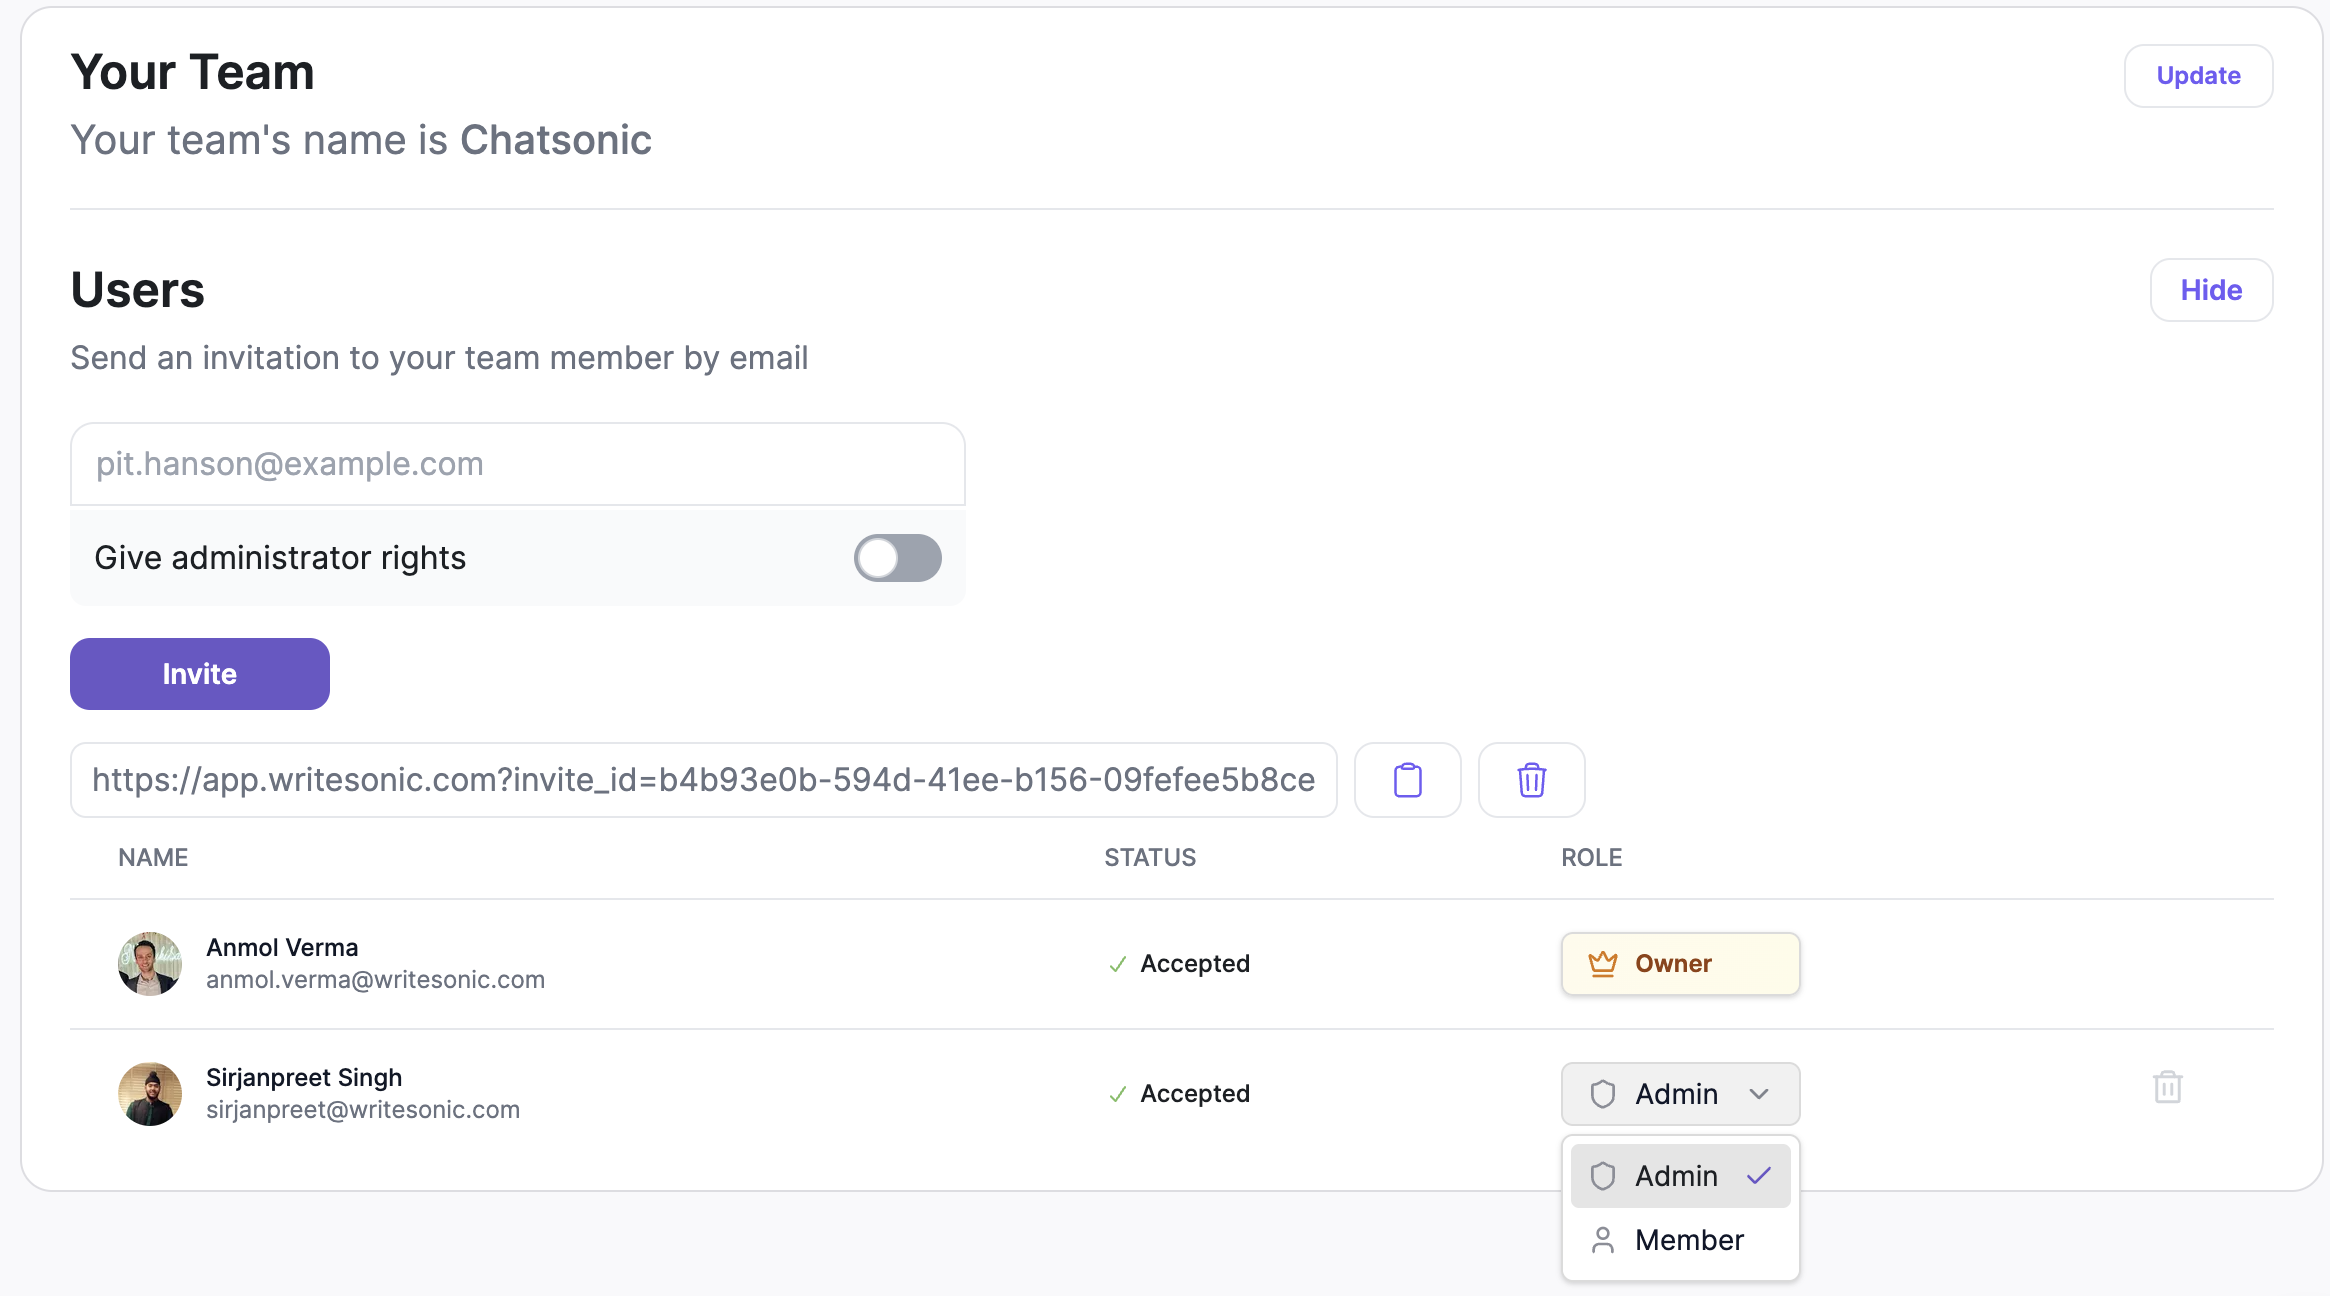Open the Admin role dropdown for Sirjanpreet

(x=1680, y=1094)
